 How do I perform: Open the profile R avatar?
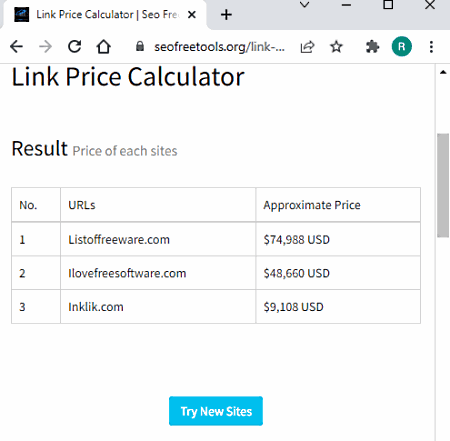point(402,46)
